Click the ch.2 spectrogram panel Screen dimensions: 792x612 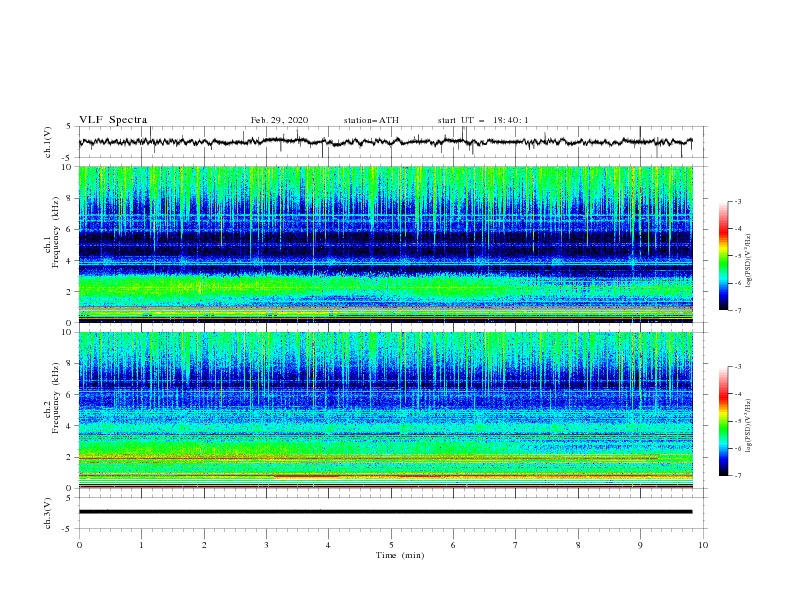point(385,410)
